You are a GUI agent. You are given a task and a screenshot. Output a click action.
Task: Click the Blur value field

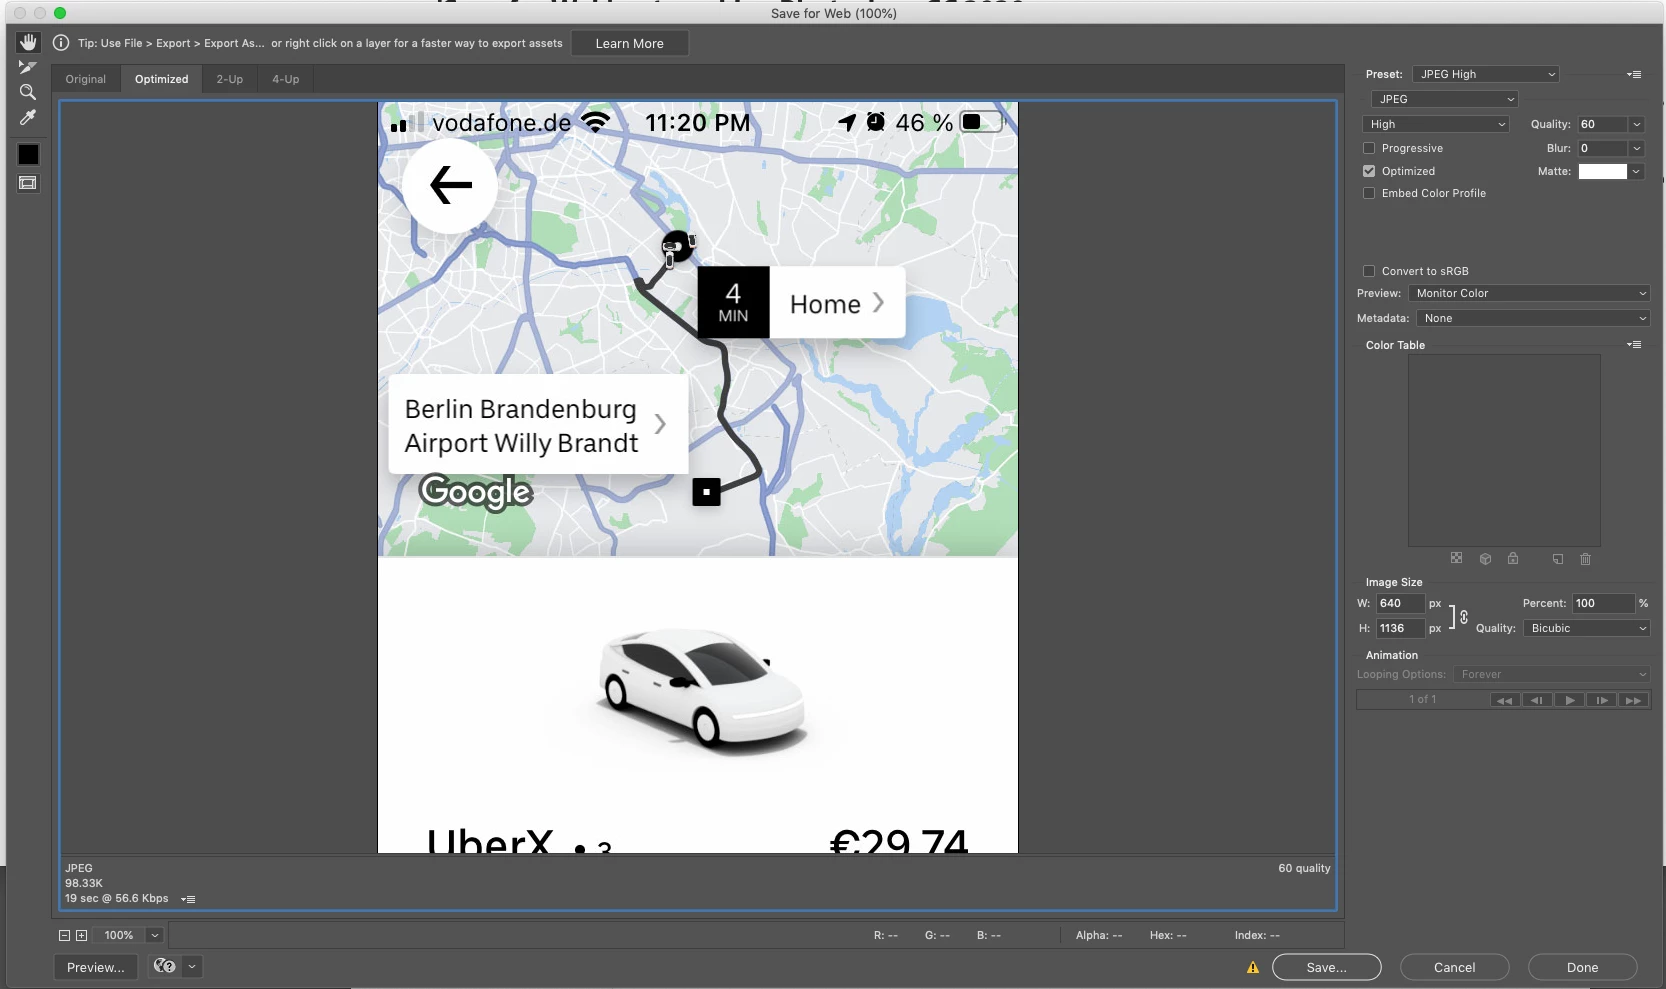(x=1603, y=148)
